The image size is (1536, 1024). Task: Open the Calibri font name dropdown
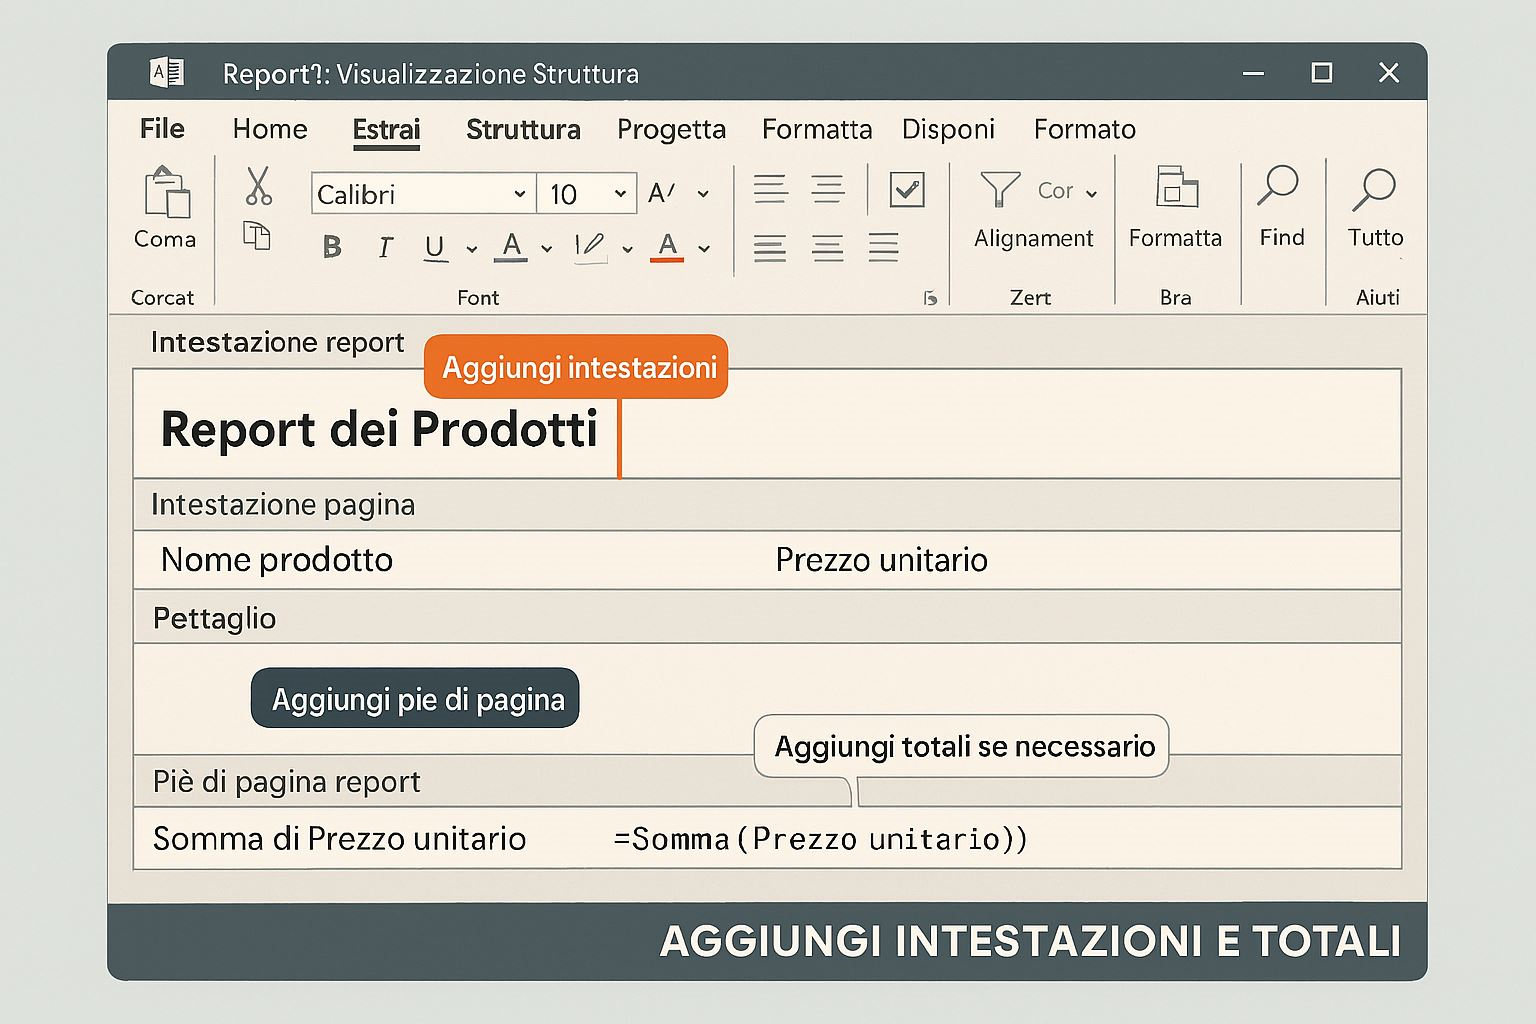519,194
